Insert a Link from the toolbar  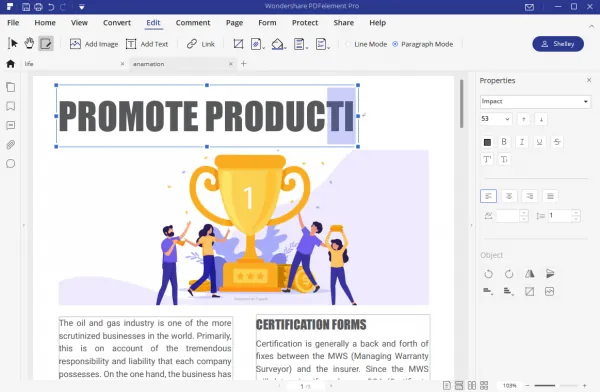pyautogui.click(x=201, y=44)
